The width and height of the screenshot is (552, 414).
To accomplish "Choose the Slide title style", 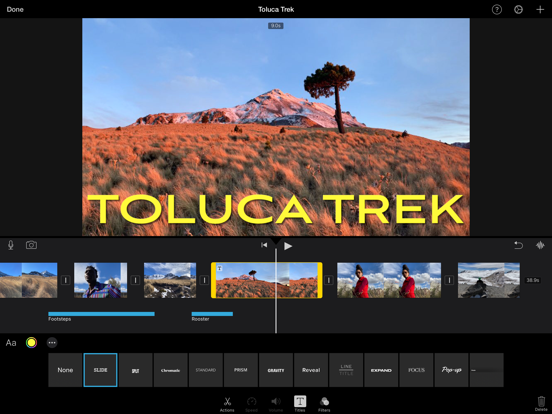I will (100, 370).
